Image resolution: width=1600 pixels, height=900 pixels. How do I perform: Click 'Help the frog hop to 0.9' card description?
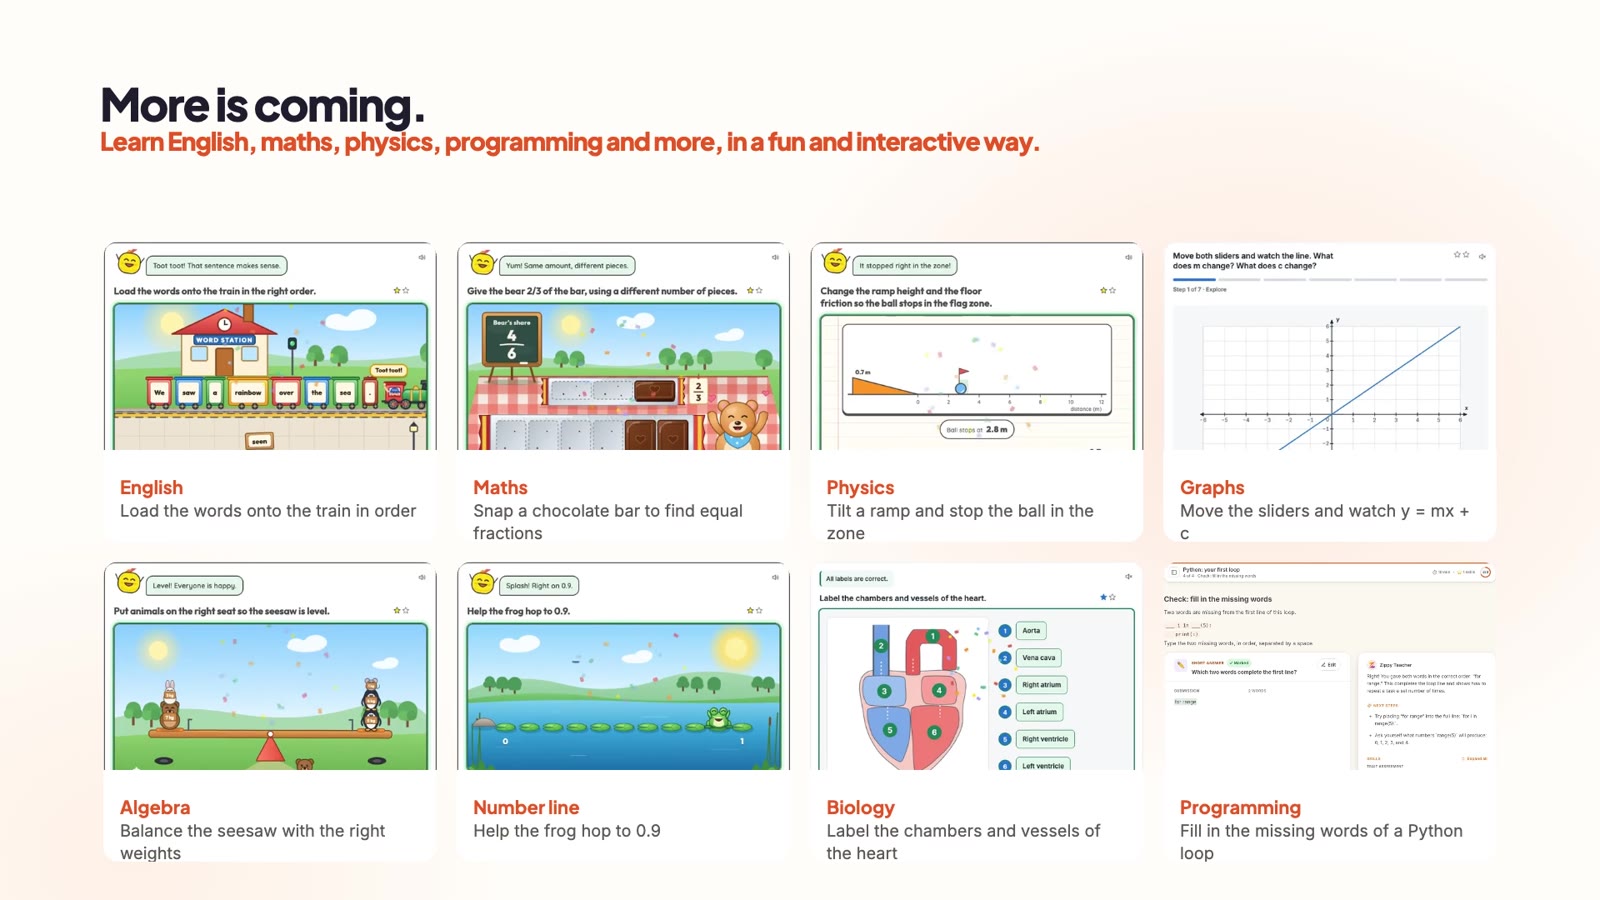pyautogui.click(x=567, y=831)
